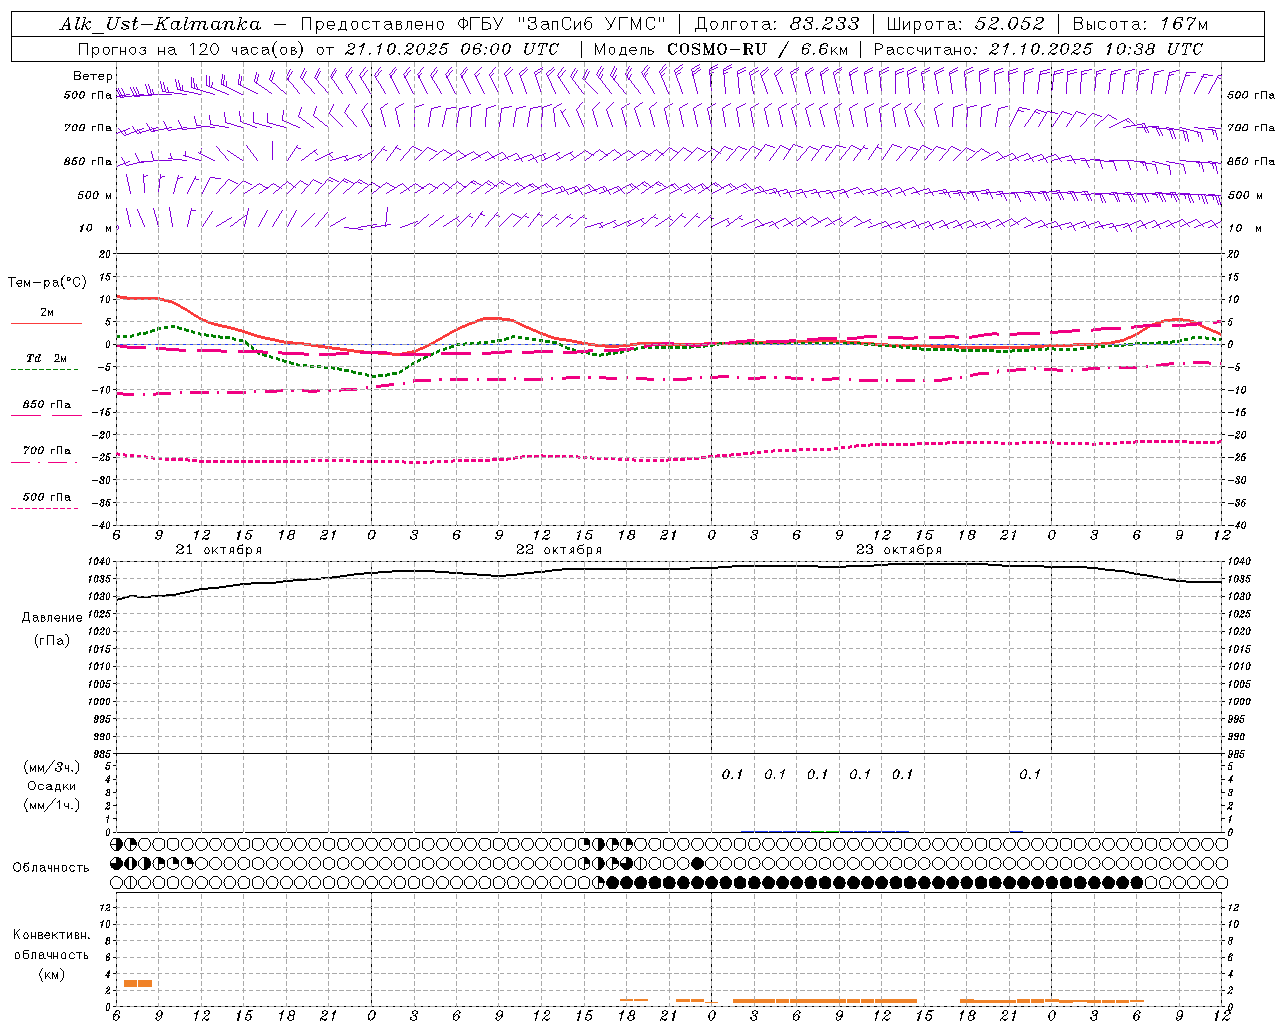This screenshot has height=1024, width=1280.
Task: Click the dashed line sample under 500 гПа legend
Action: click(x=45, y=508)
